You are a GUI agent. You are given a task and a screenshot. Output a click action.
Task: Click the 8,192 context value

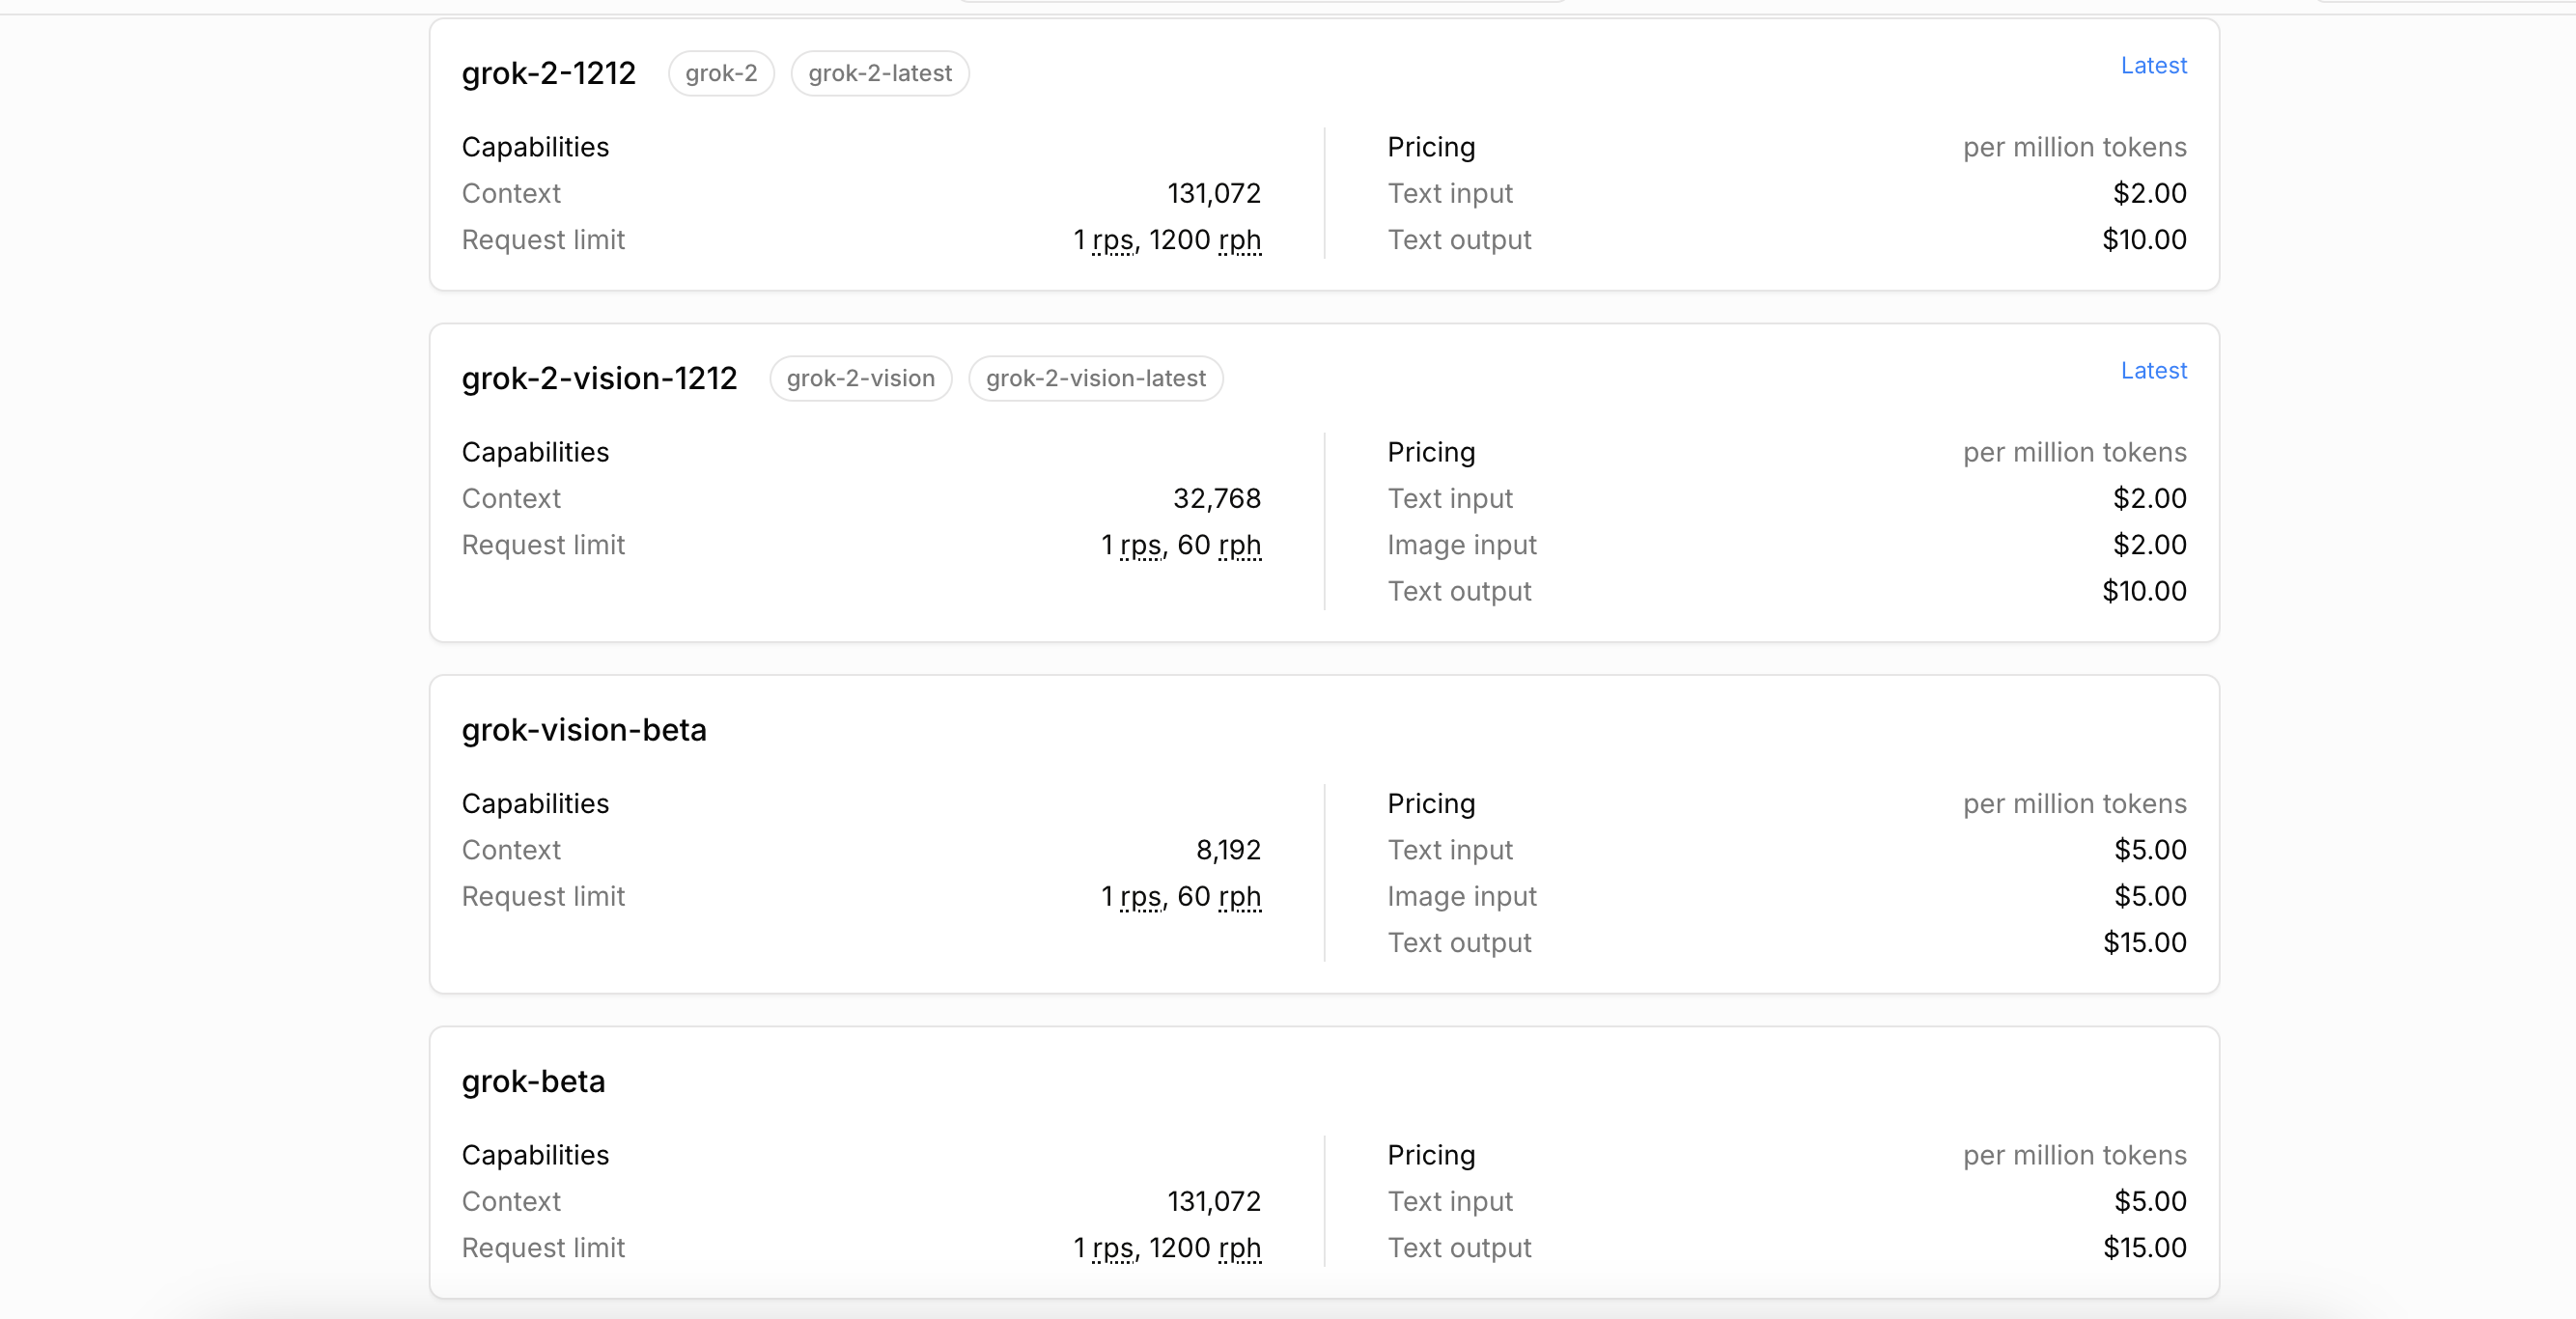click(1228, 850)
